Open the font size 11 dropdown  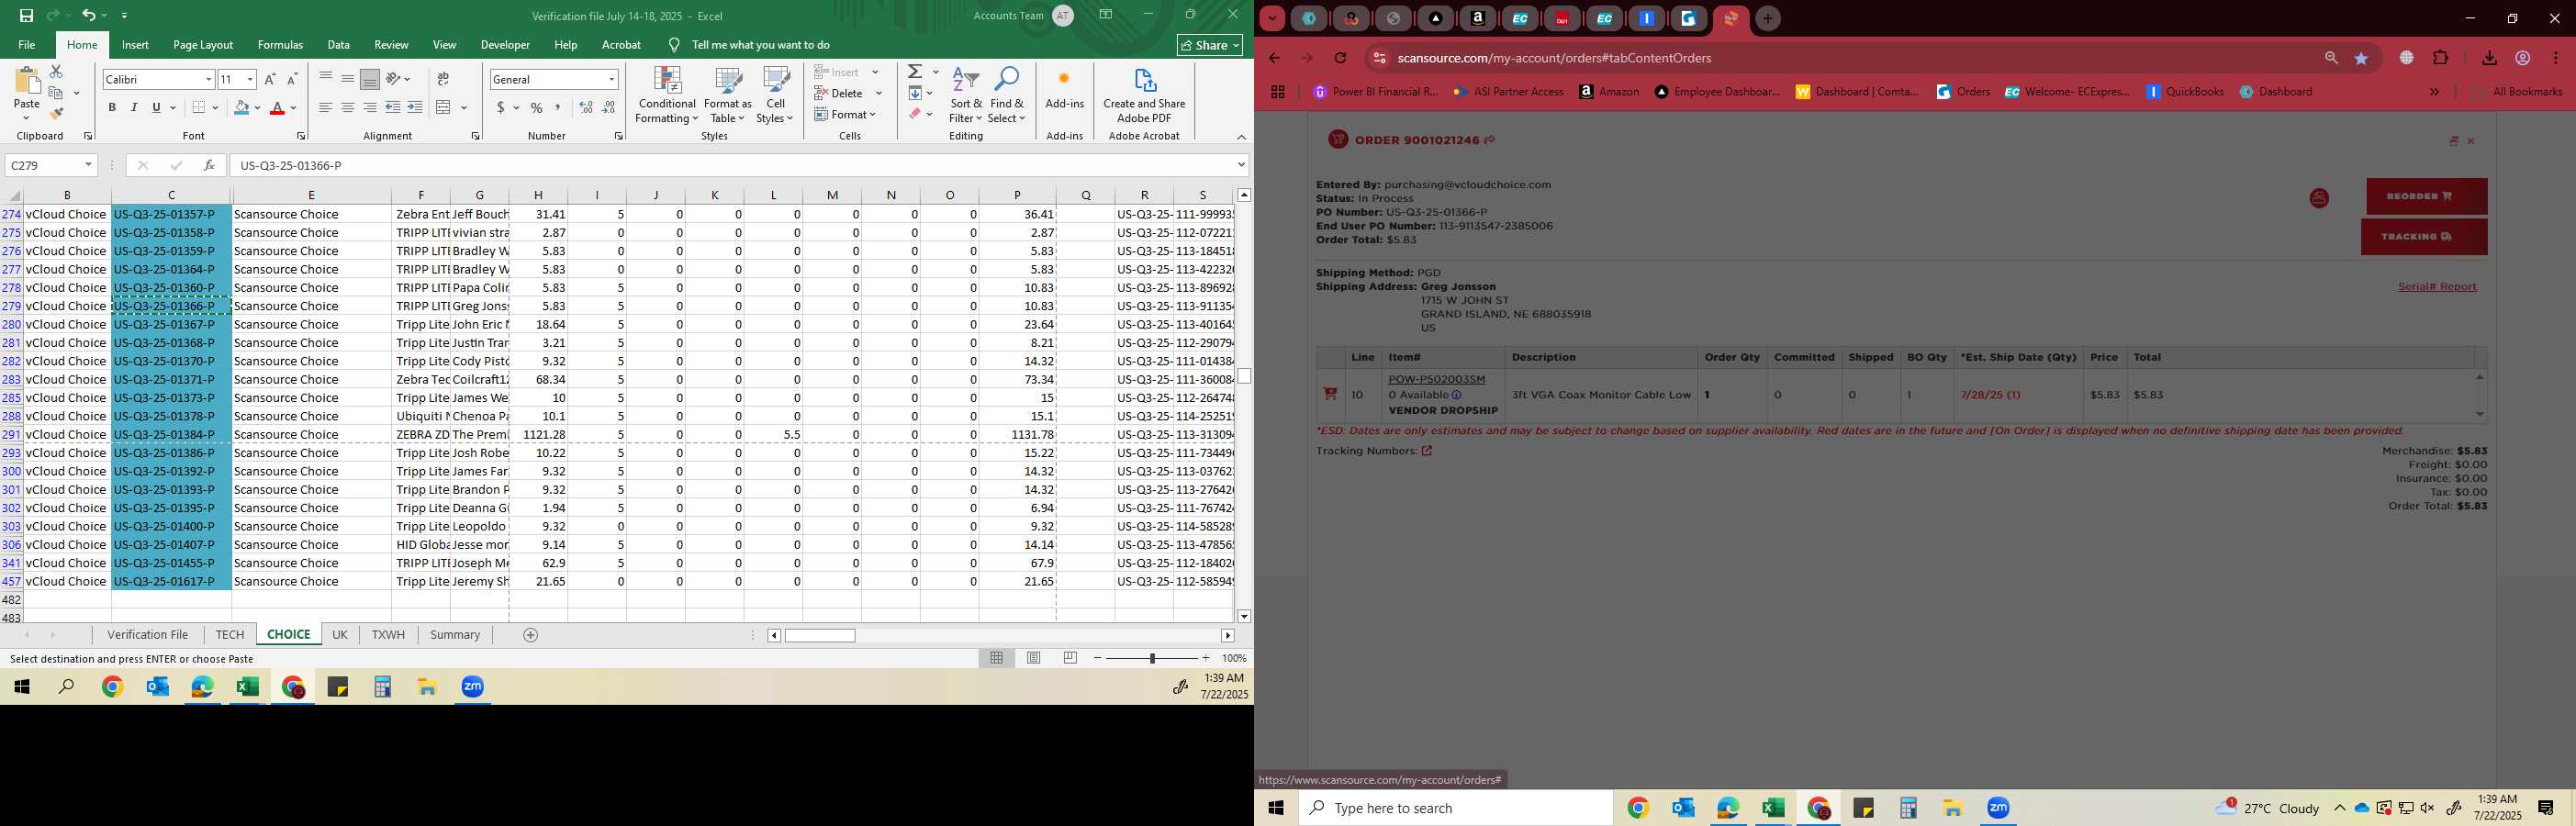pos(250,79)
